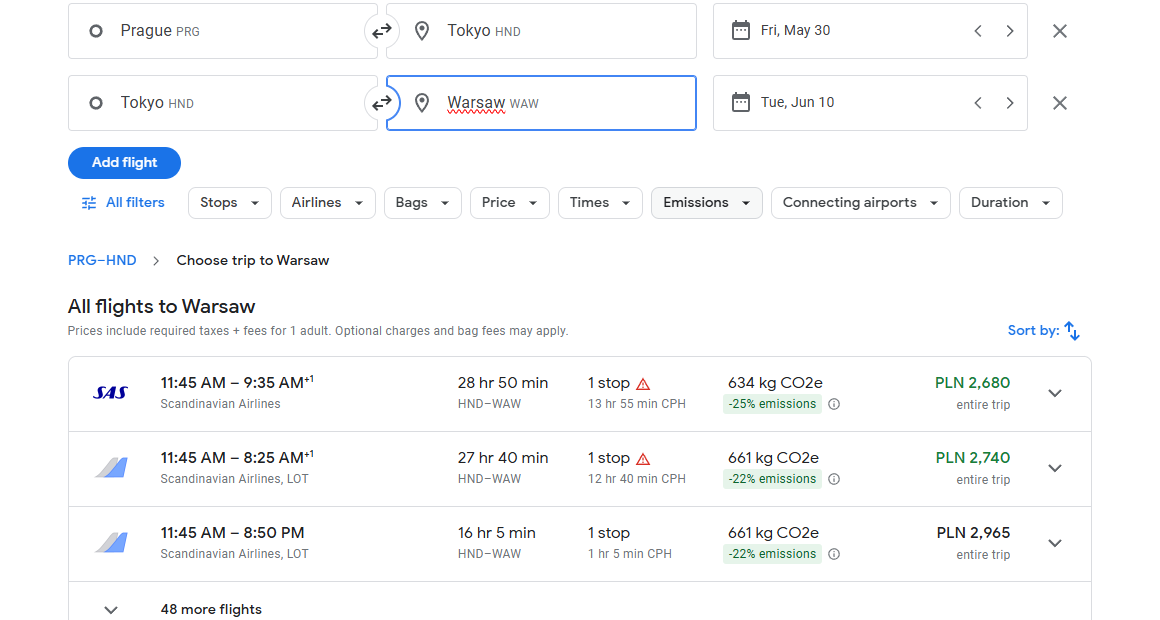
Task: Show emissions info for PLN 2,965 flight
Action: click(x=834, y=554)
